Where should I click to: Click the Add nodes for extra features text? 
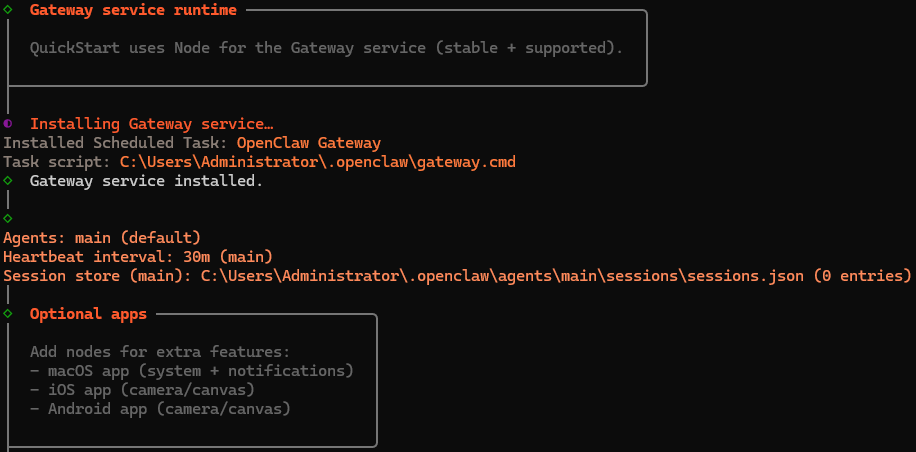pyautogui.click(x=160, y=352)
